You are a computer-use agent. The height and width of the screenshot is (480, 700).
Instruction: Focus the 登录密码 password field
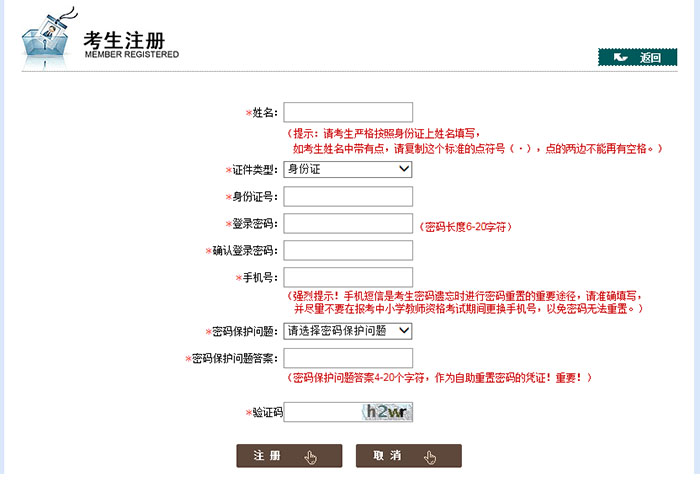click(x=348, y=223)
